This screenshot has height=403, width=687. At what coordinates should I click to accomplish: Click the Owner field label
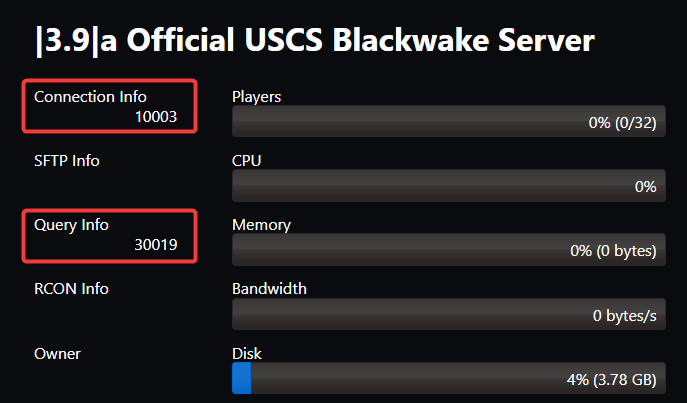57,353
